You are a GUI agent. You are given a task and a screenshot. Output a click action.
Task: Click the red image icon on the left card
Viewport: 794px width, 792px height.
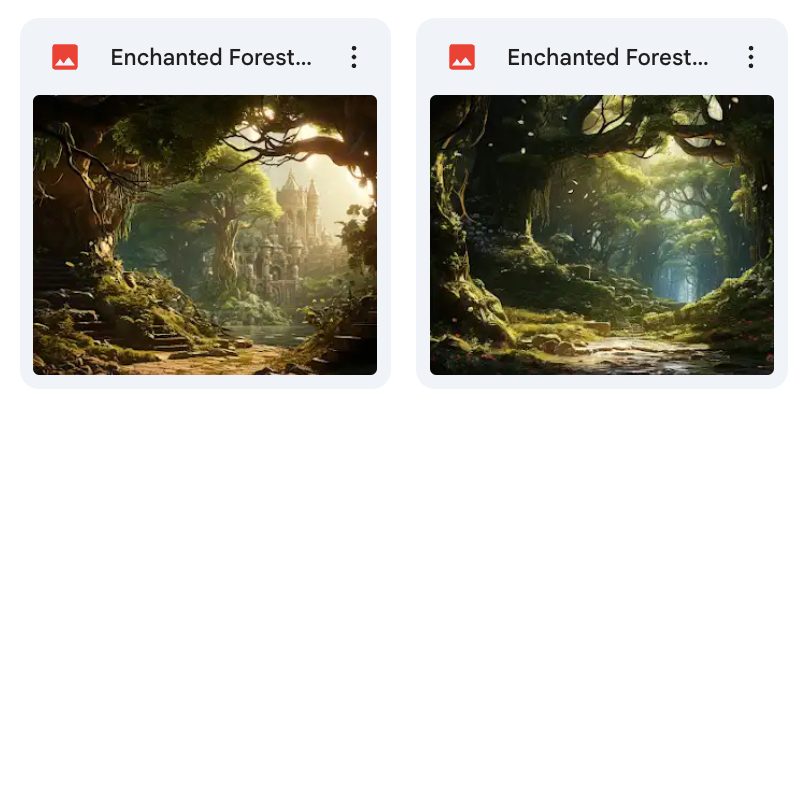[x=65, y=57]
